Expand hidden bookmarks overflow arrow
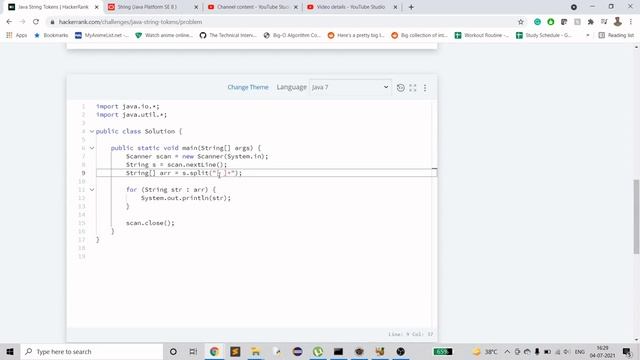This screenshot has height=360, width=640. click(x=588, y=36)
